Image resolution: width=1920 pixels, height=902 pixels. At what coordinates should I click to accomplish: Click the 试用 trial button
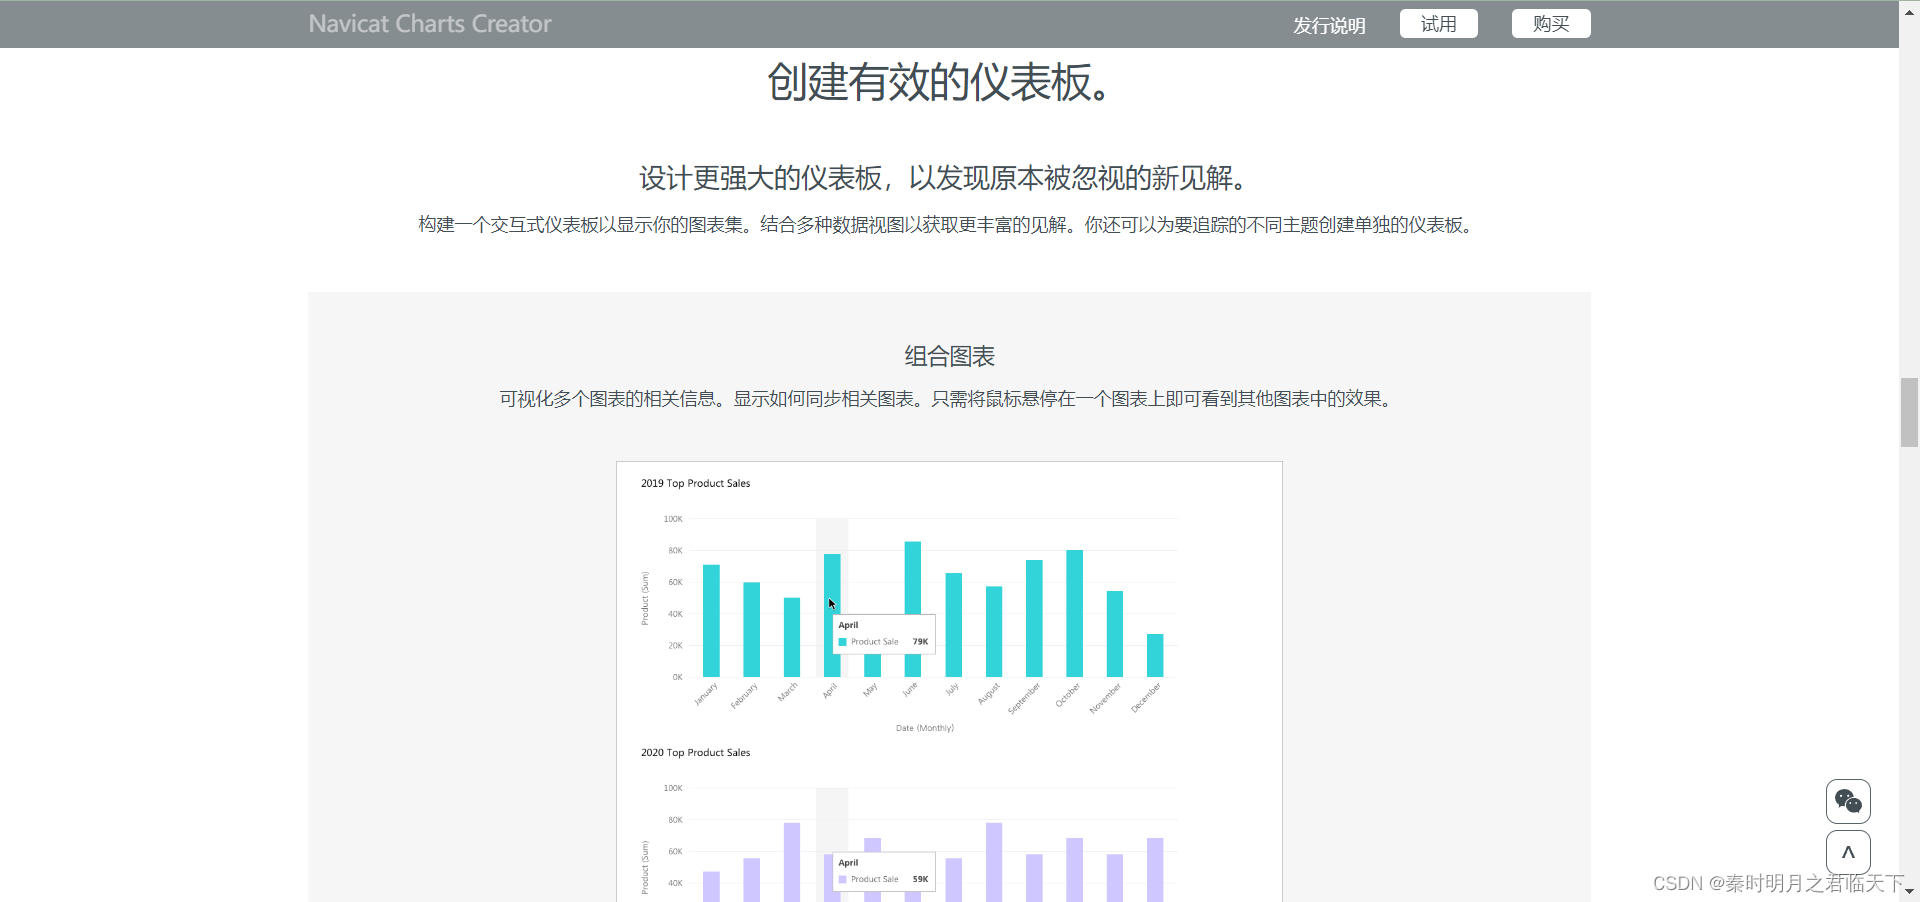click(1439, 24)
